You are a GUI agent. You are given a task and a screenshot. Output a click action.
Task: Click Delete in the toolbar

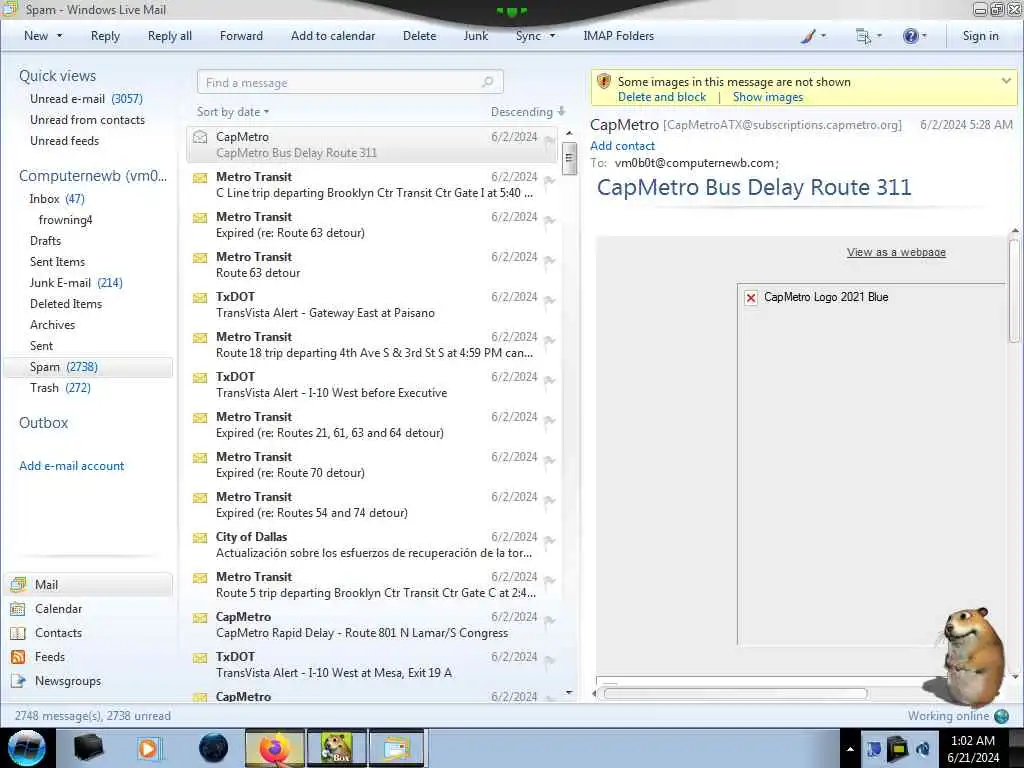419,36
